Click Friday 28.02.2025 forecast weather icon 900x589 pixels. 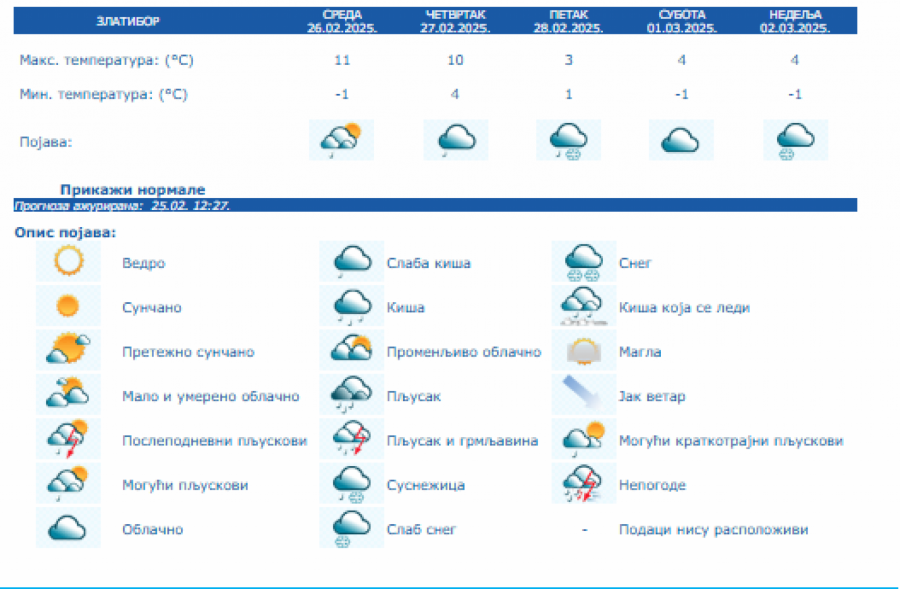point(569,140)
